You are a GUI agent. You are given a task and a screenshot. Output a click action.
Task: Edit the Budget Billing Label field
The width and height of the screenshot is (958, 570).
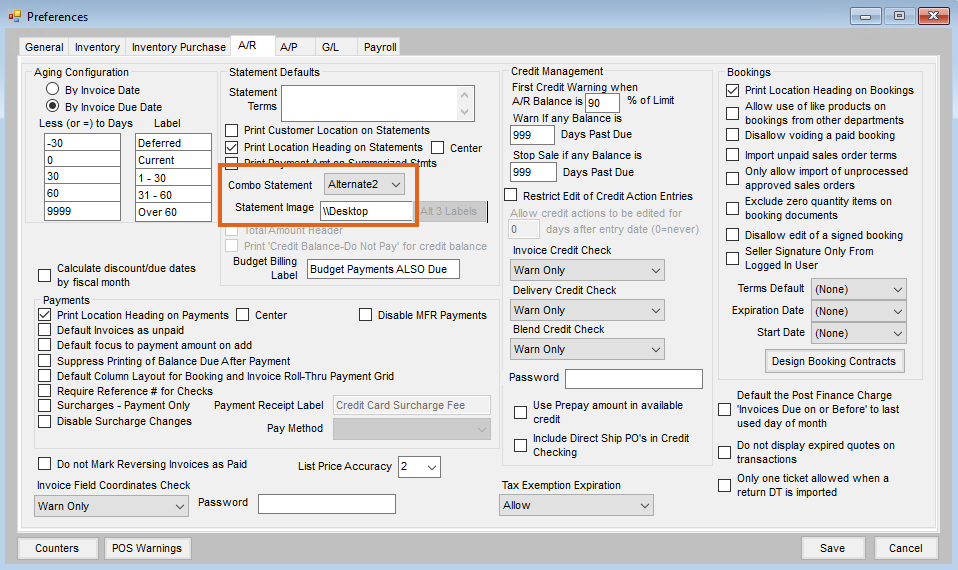click(383, 269)
